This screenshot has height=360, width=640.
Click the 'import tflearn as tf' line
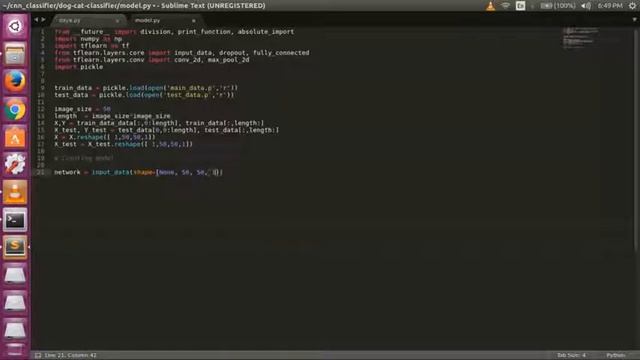[92, 46]
